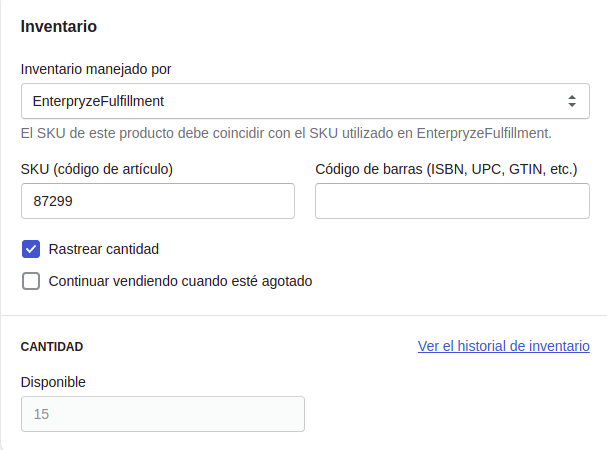Click the Disponible label
Screen dimensions: 607x450
click(x=53, y=381)
